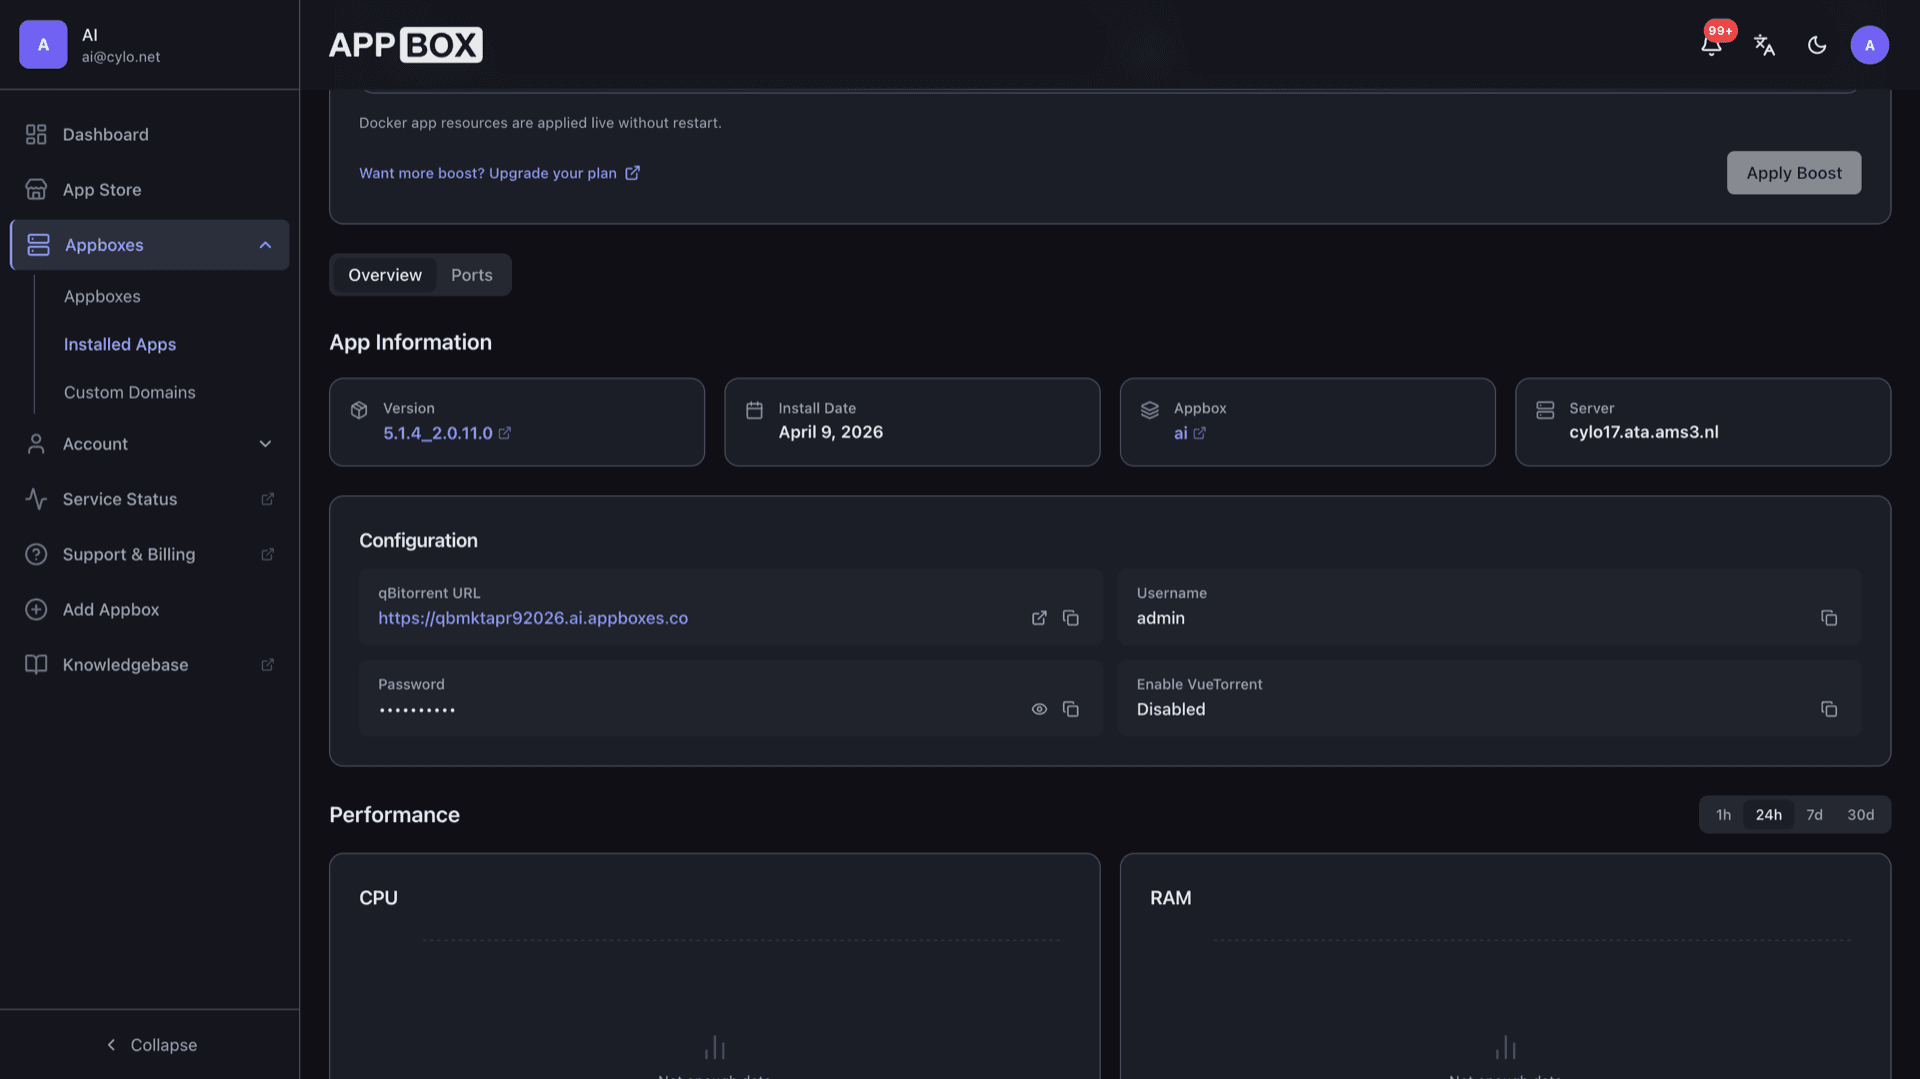The height and width of the screenshot is (1079, 1920).
Task: Select Installed Apps in sidebar
Action: [120, 344]
